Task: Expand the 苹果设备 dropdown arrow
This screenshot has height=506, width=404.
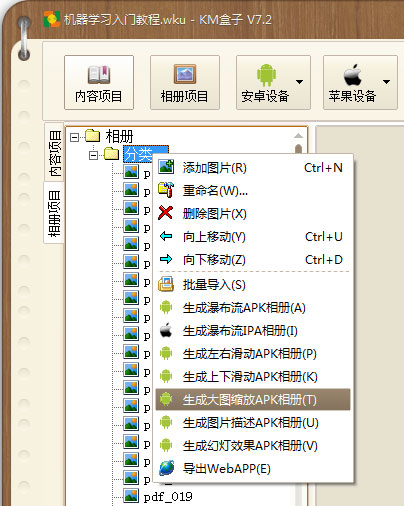Action: (x=386, y=82)
